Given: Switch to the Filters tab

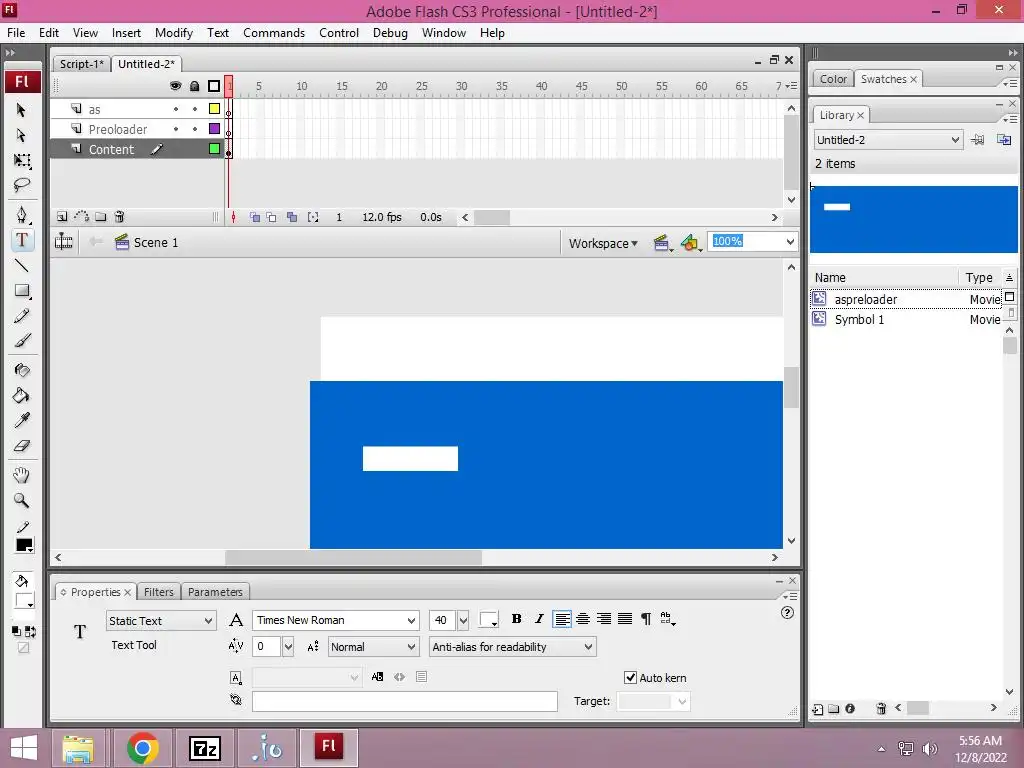Looking at the screenshot, I should 159,592.
